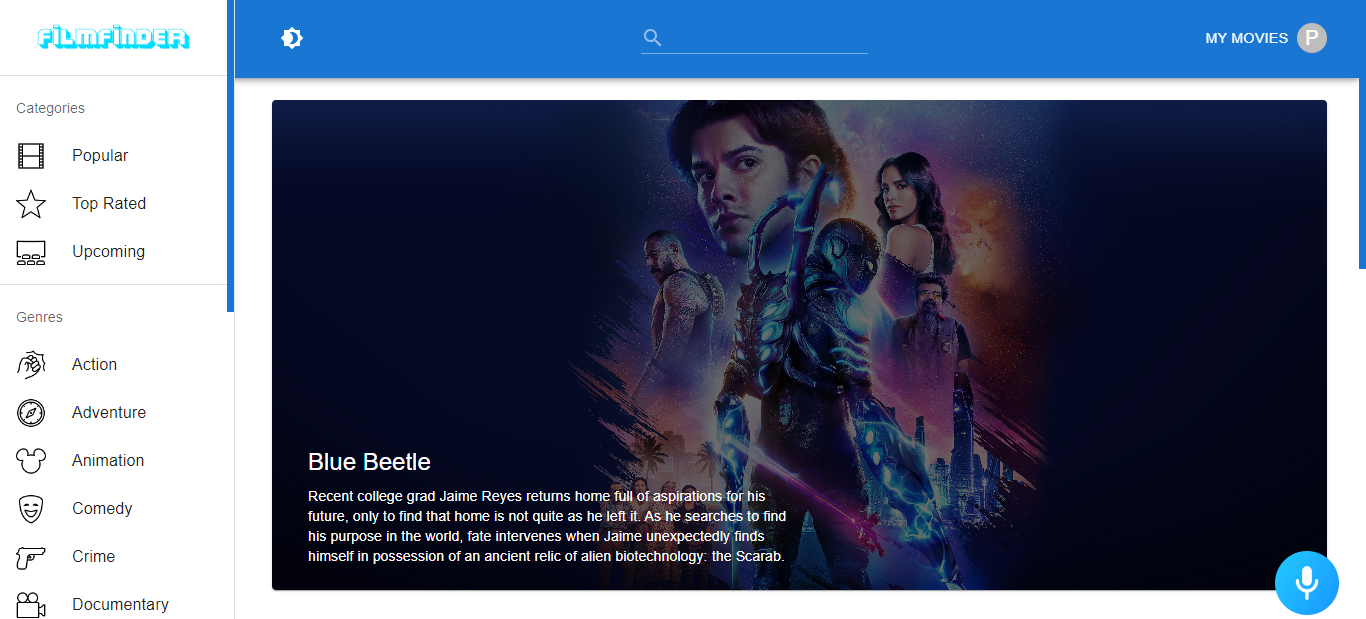Screen dimensions: 1366x619
Task: Open My Movies
Action: (1246, 38)
